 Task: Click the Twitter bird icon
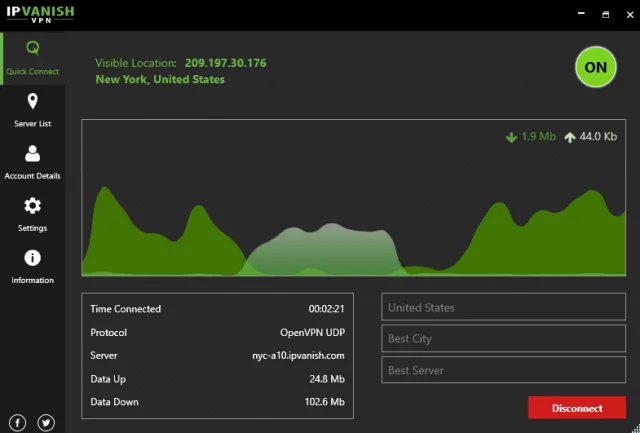click(x=46, y=423)
